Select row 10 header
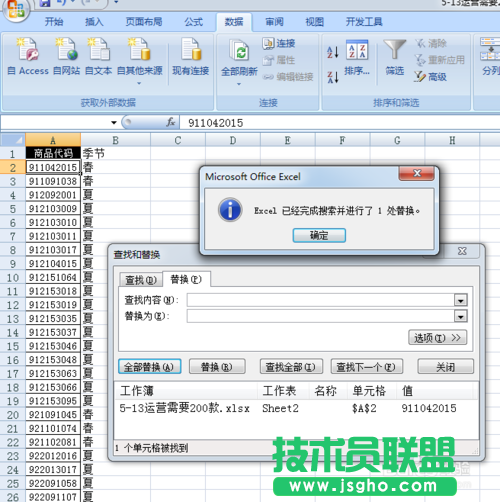Image resolution: width=500 pixels, height=502 pixels. click(x=13, y=278)
